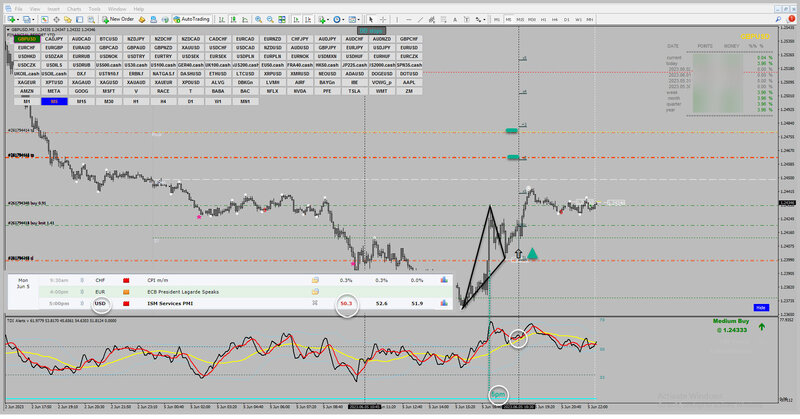Click the zoom out magnifier icon
This screenshot has width=800, height=419.
point(270,19)
